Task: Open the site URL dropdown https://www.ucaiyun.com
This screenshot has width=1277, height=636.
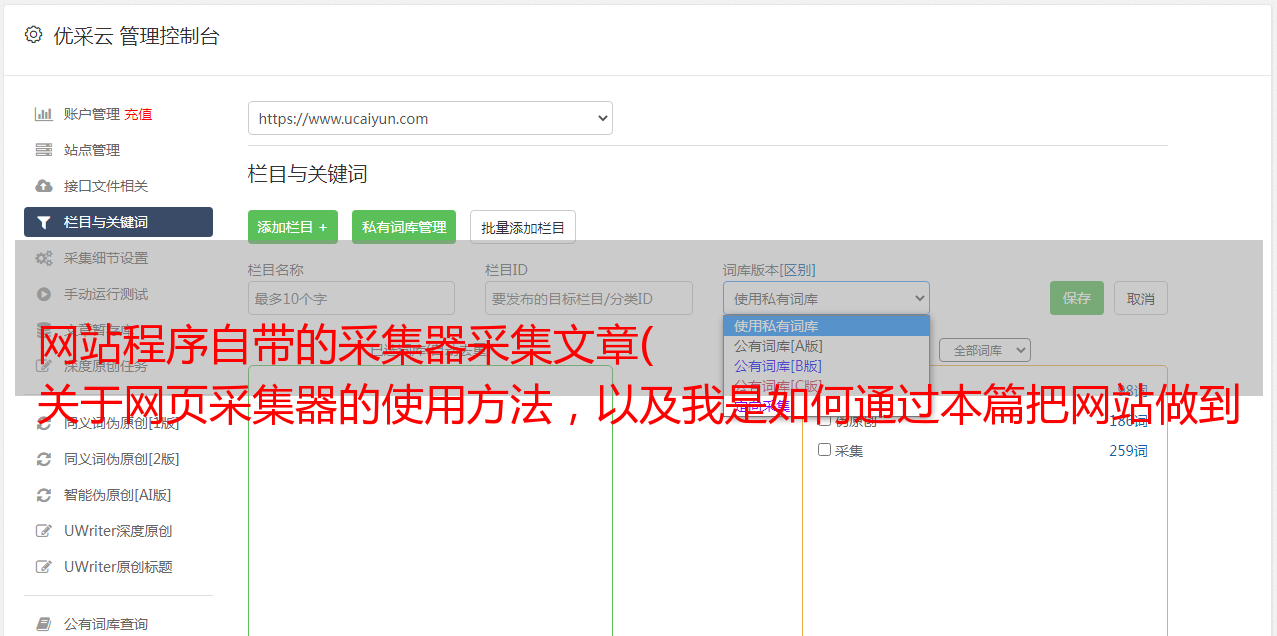Action: pos(430,118)
